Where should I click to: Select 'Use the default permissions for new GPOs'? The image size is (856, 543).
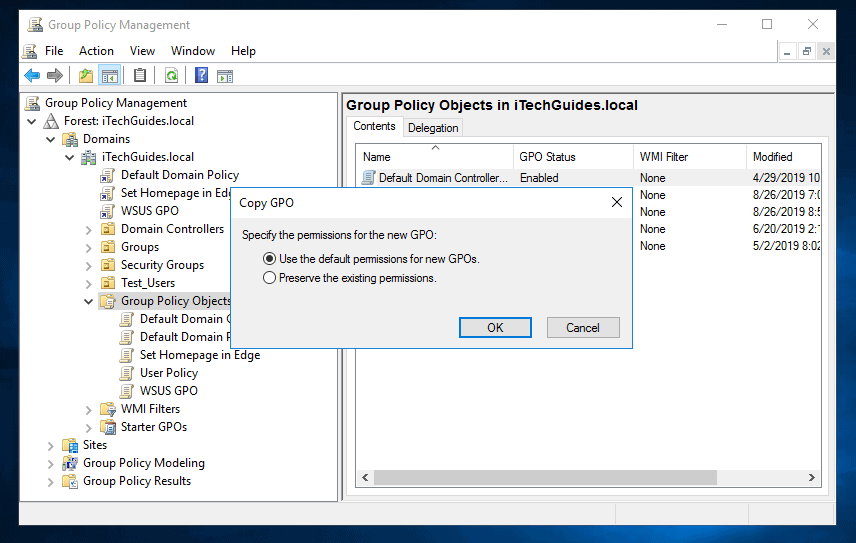tap(269, 259)
